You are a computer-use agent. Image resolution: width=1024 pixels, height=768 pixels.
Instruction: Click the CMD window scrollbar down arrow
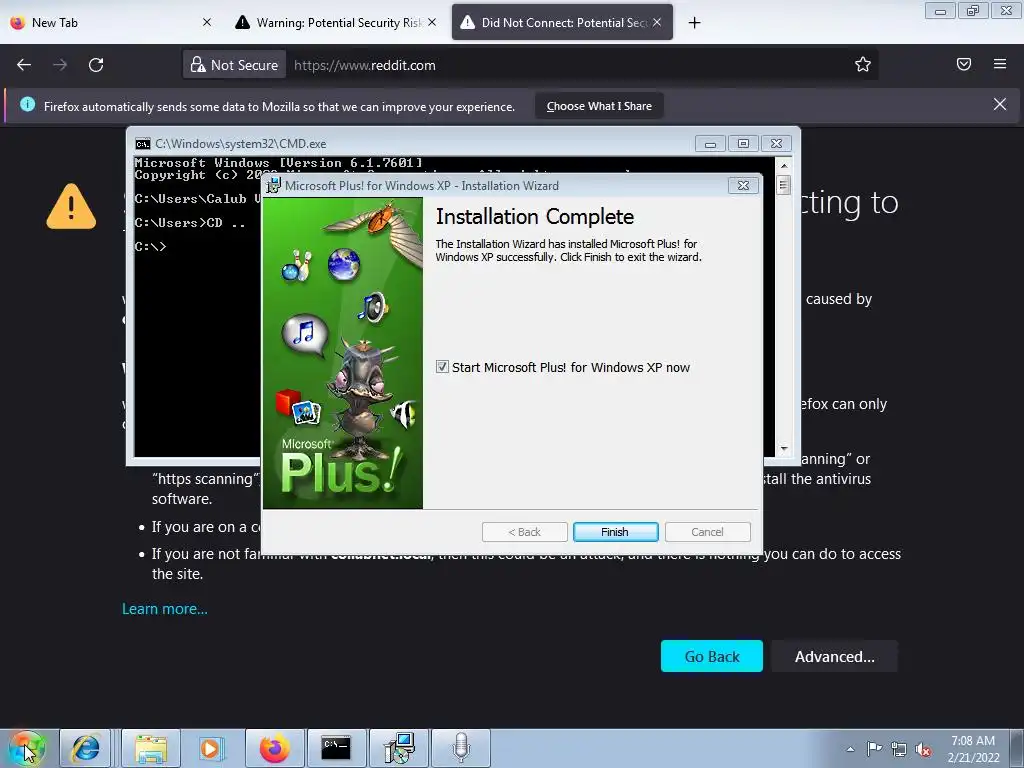(784, 449)
